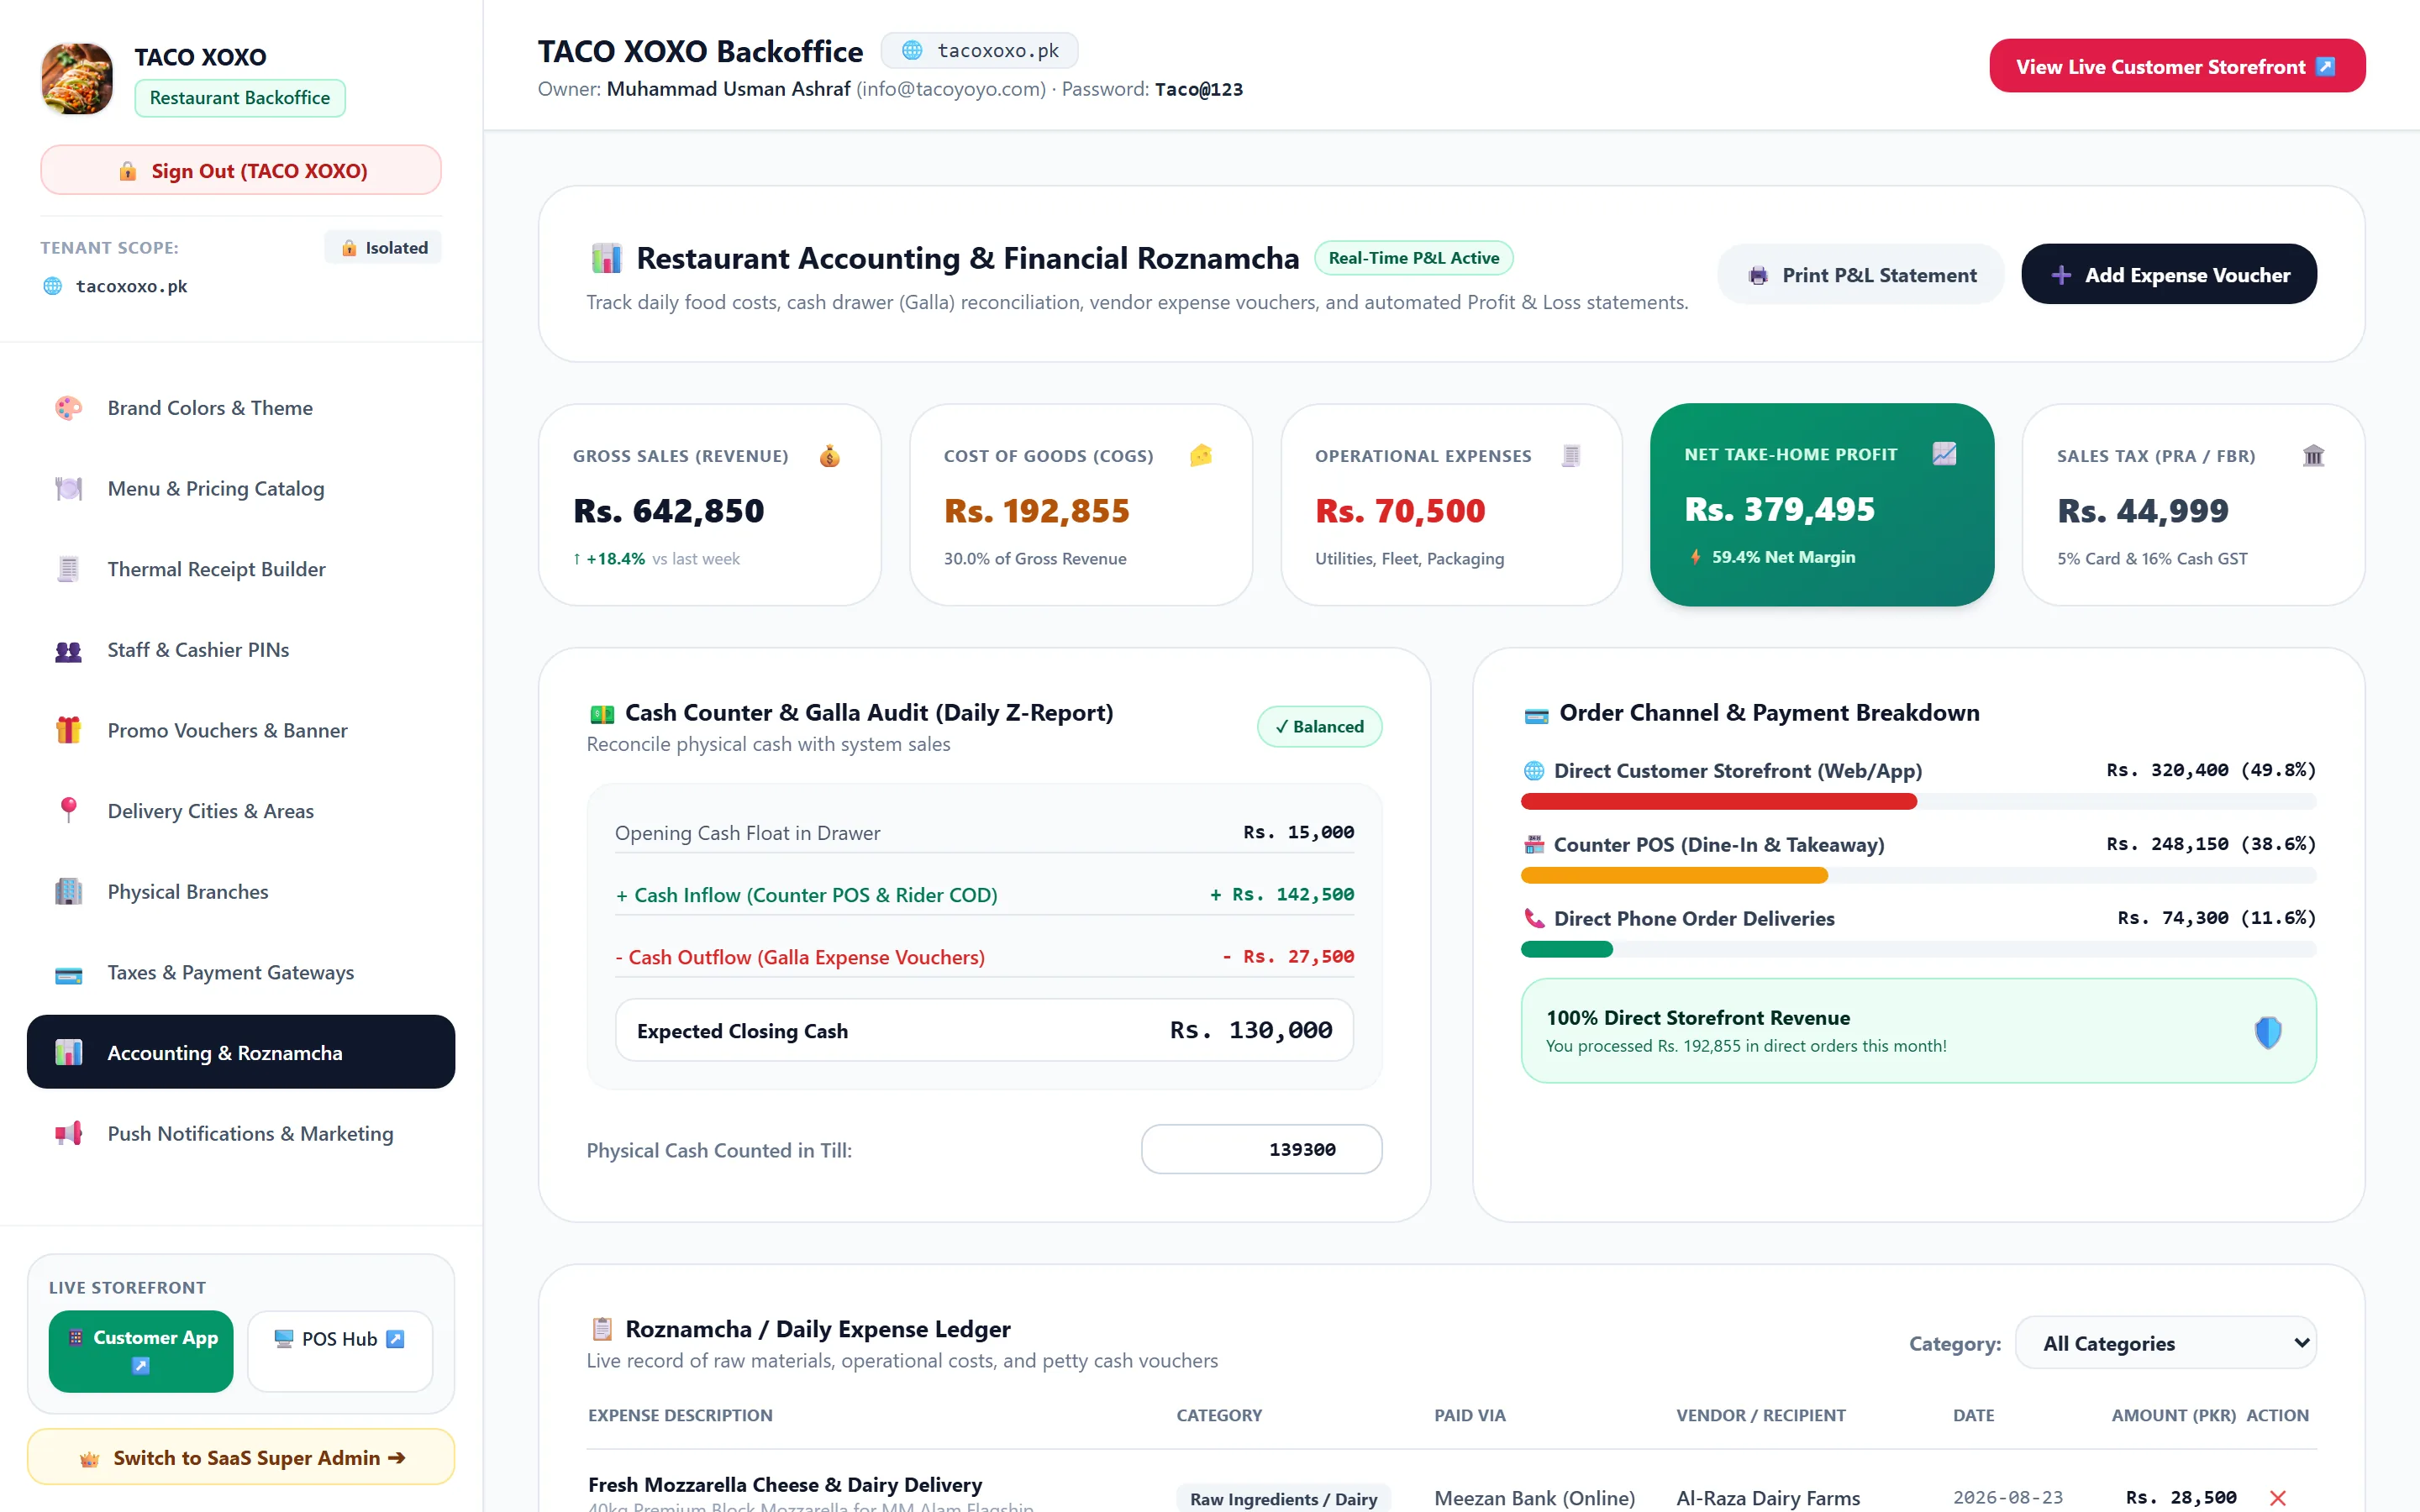2420x1512 pixels.
Task: Click the Brand Colors palette icon
Action: click(68, 408)
